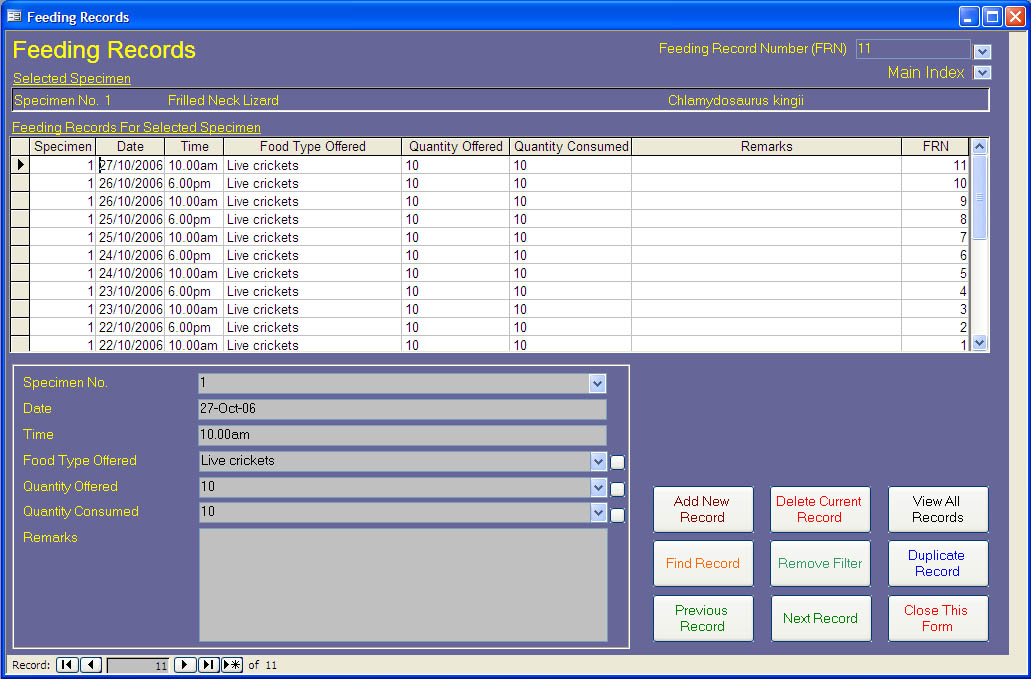Viewport: 1031px width, 679px height.
Task: Click time cell 6.00pm in FRN 8 row
Action: (194, 220)
